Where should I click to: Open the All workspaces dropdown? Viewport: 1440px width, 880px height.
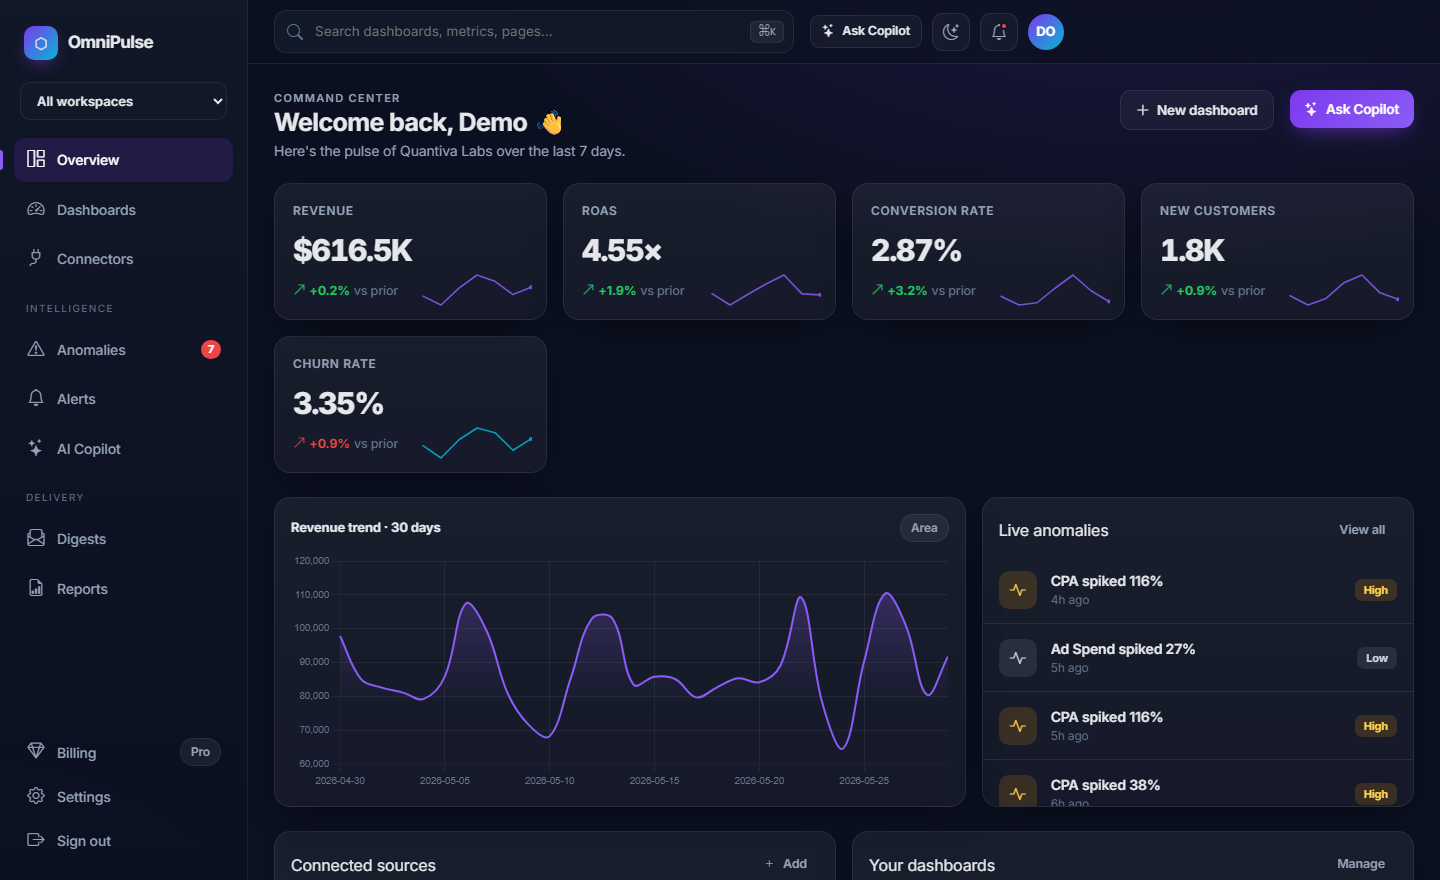[124, 101]
